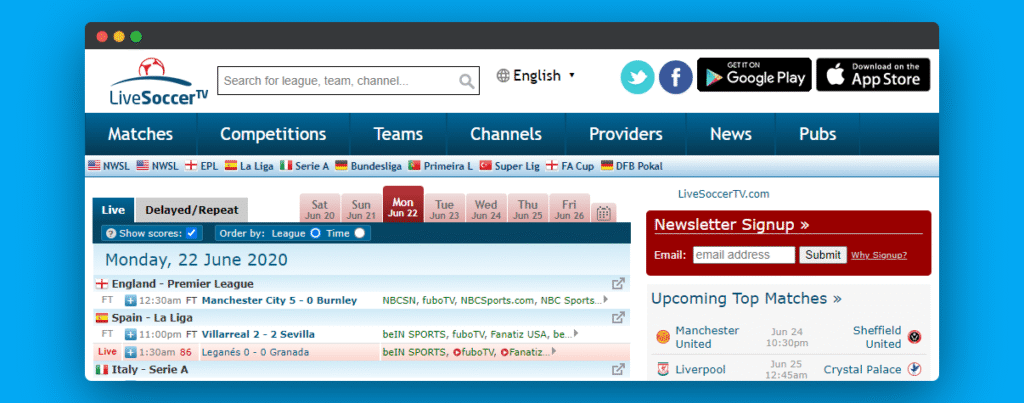Click the Italy flag beside Serie A heading

(x=102, y=370)
